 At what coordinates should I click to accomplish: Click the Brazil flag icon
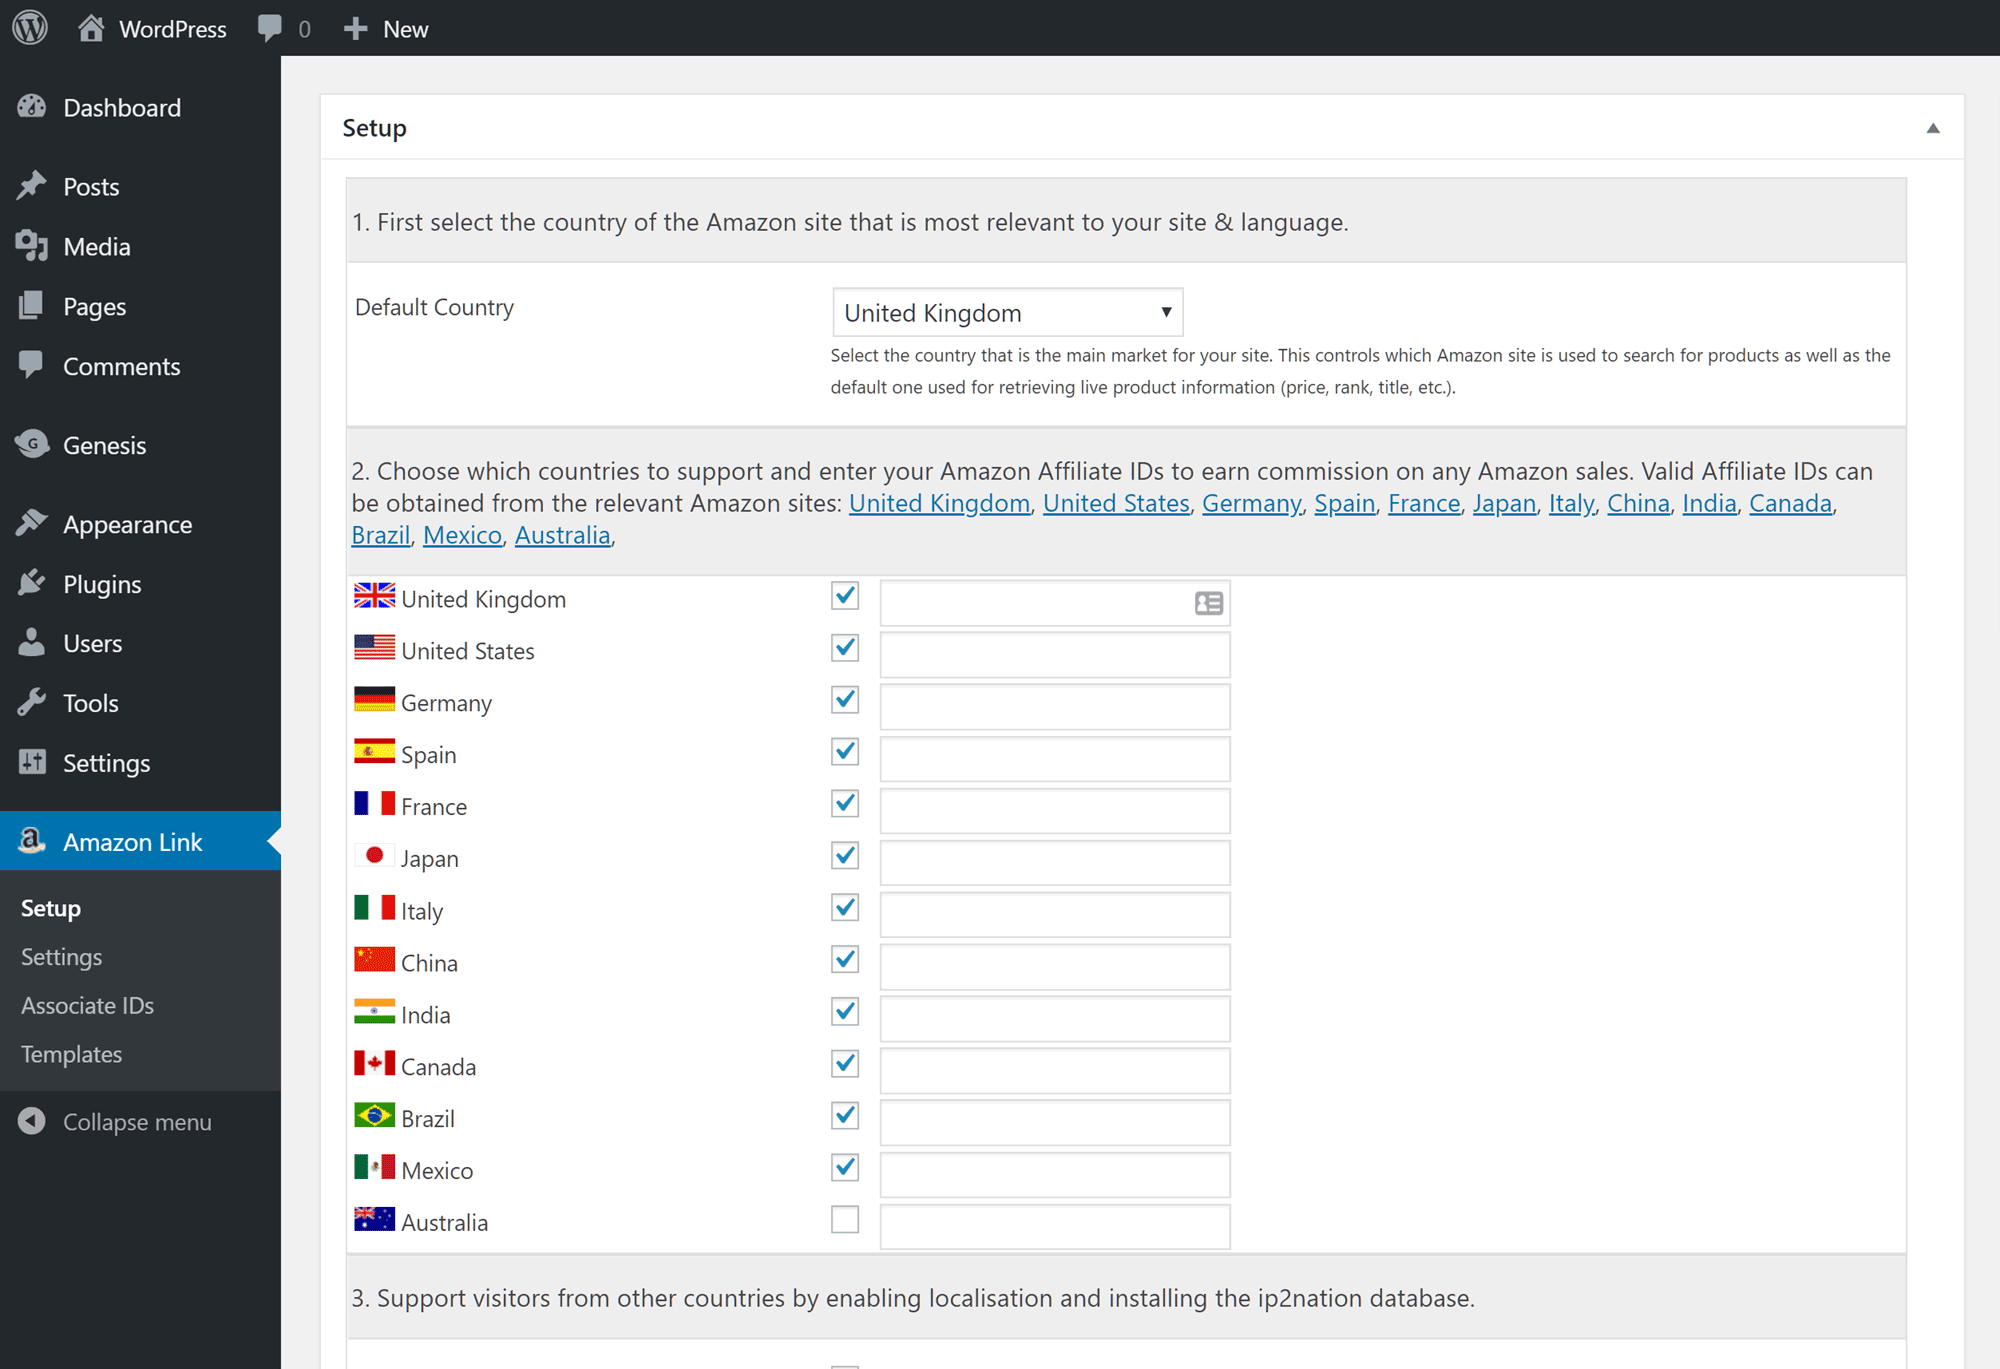point(374,1116)
